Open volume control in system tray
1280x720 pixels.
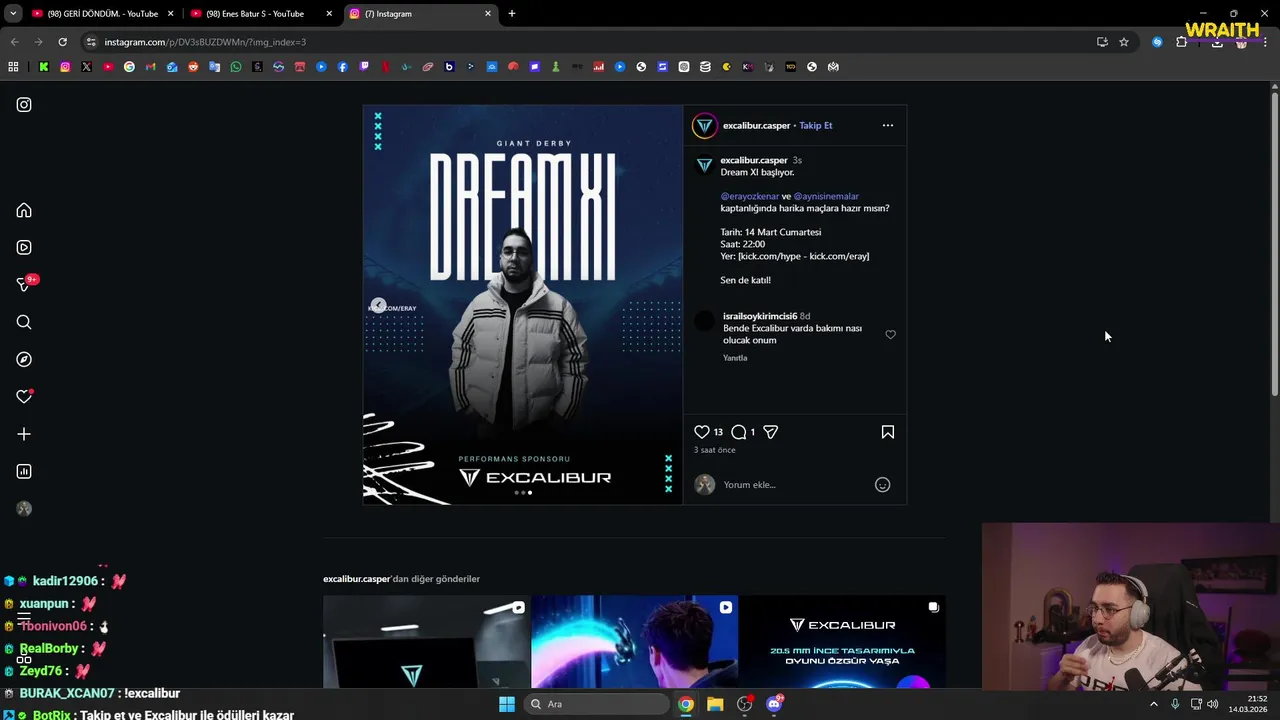pyautogui.click(x=1213, y=704)
